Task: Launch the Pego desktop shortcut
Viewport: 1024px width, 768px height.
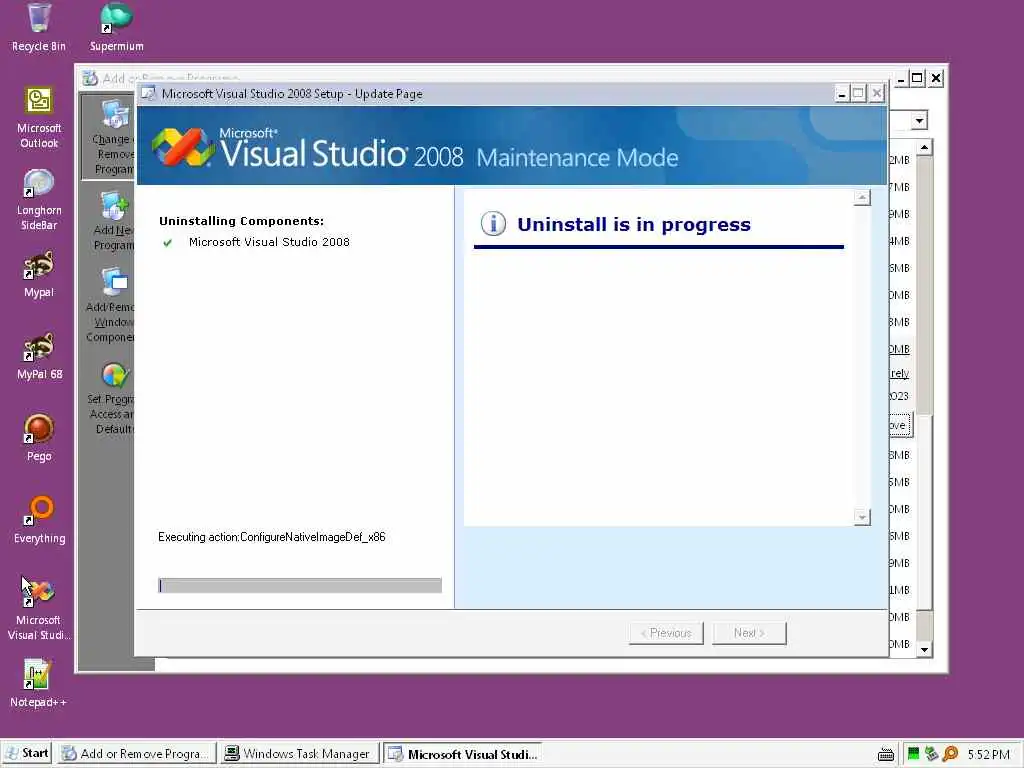Action: tap(39, 438)
